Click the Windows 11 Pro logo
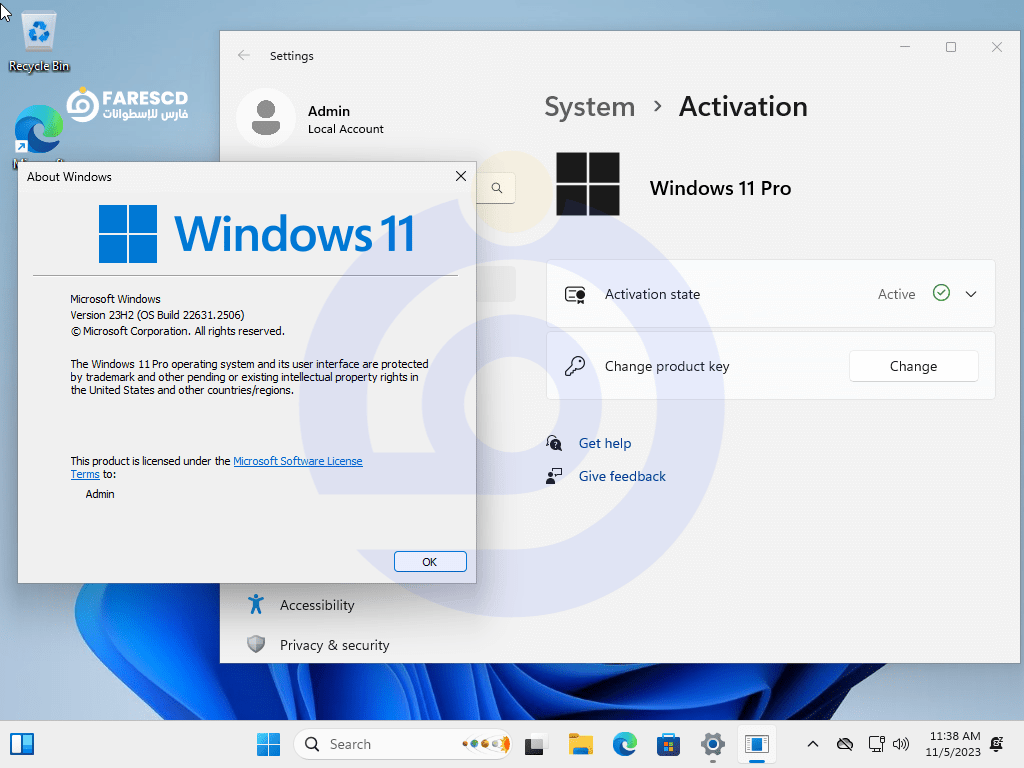This screenshot has height=768, width=1024. pos(588,184)
